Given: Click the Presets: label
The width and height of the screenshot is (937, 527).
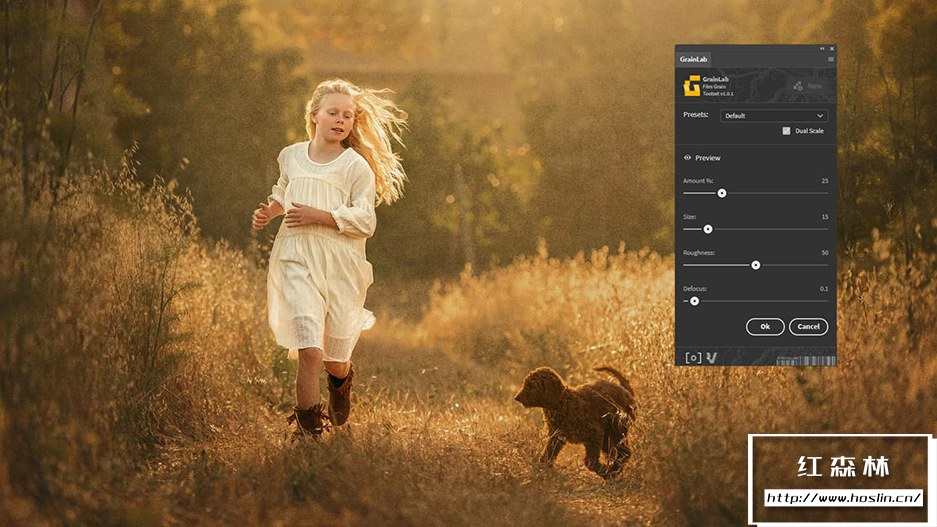Looking at the screenshot, I should click(696, 114).
